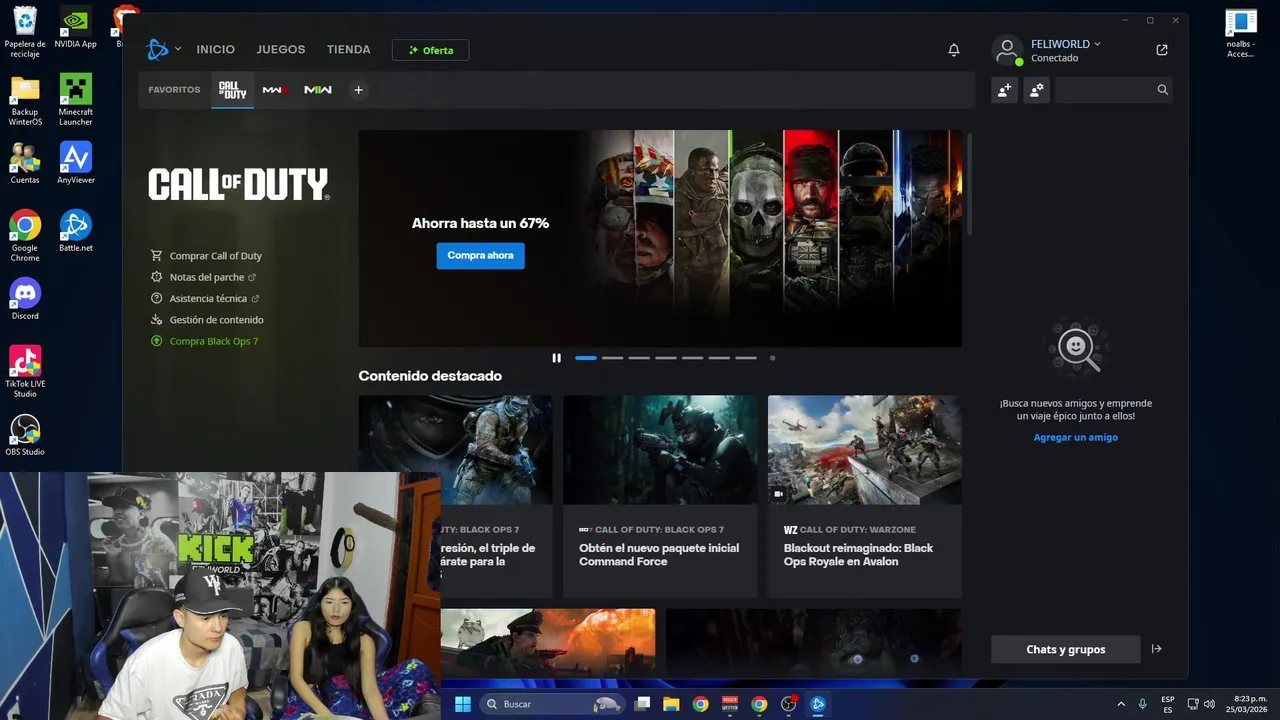Image resolution: width=1280 pixels, height=720 pixels.
Task: Pause the banner carousel
Action: coord(557,358)
